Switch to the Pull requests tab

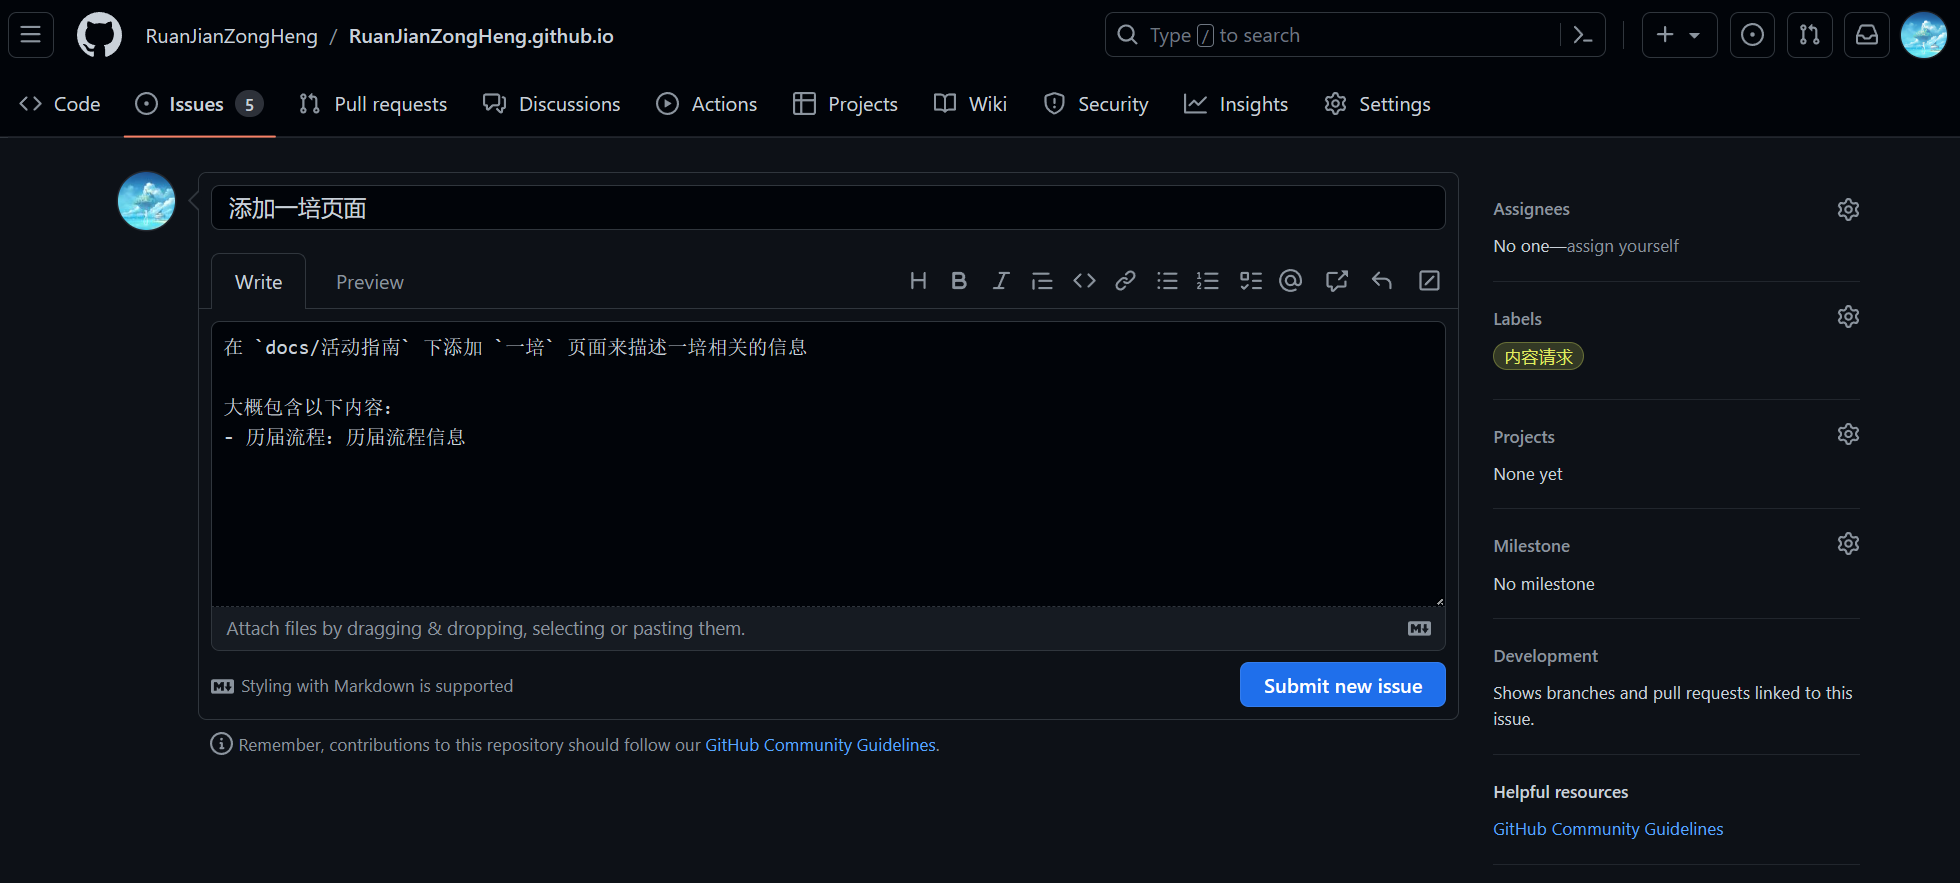pyautogui.click(x=373, y=104)
